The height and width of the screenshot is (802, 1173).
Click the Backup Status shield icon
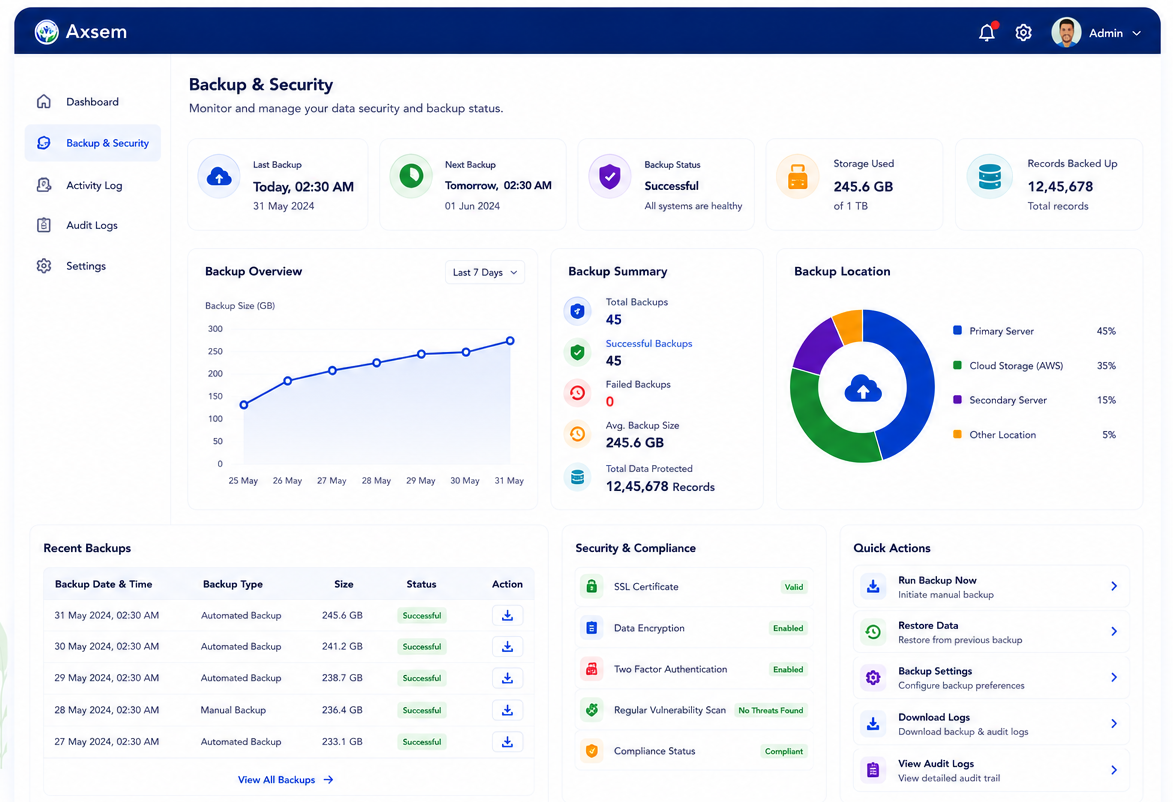tap(610, 177)
